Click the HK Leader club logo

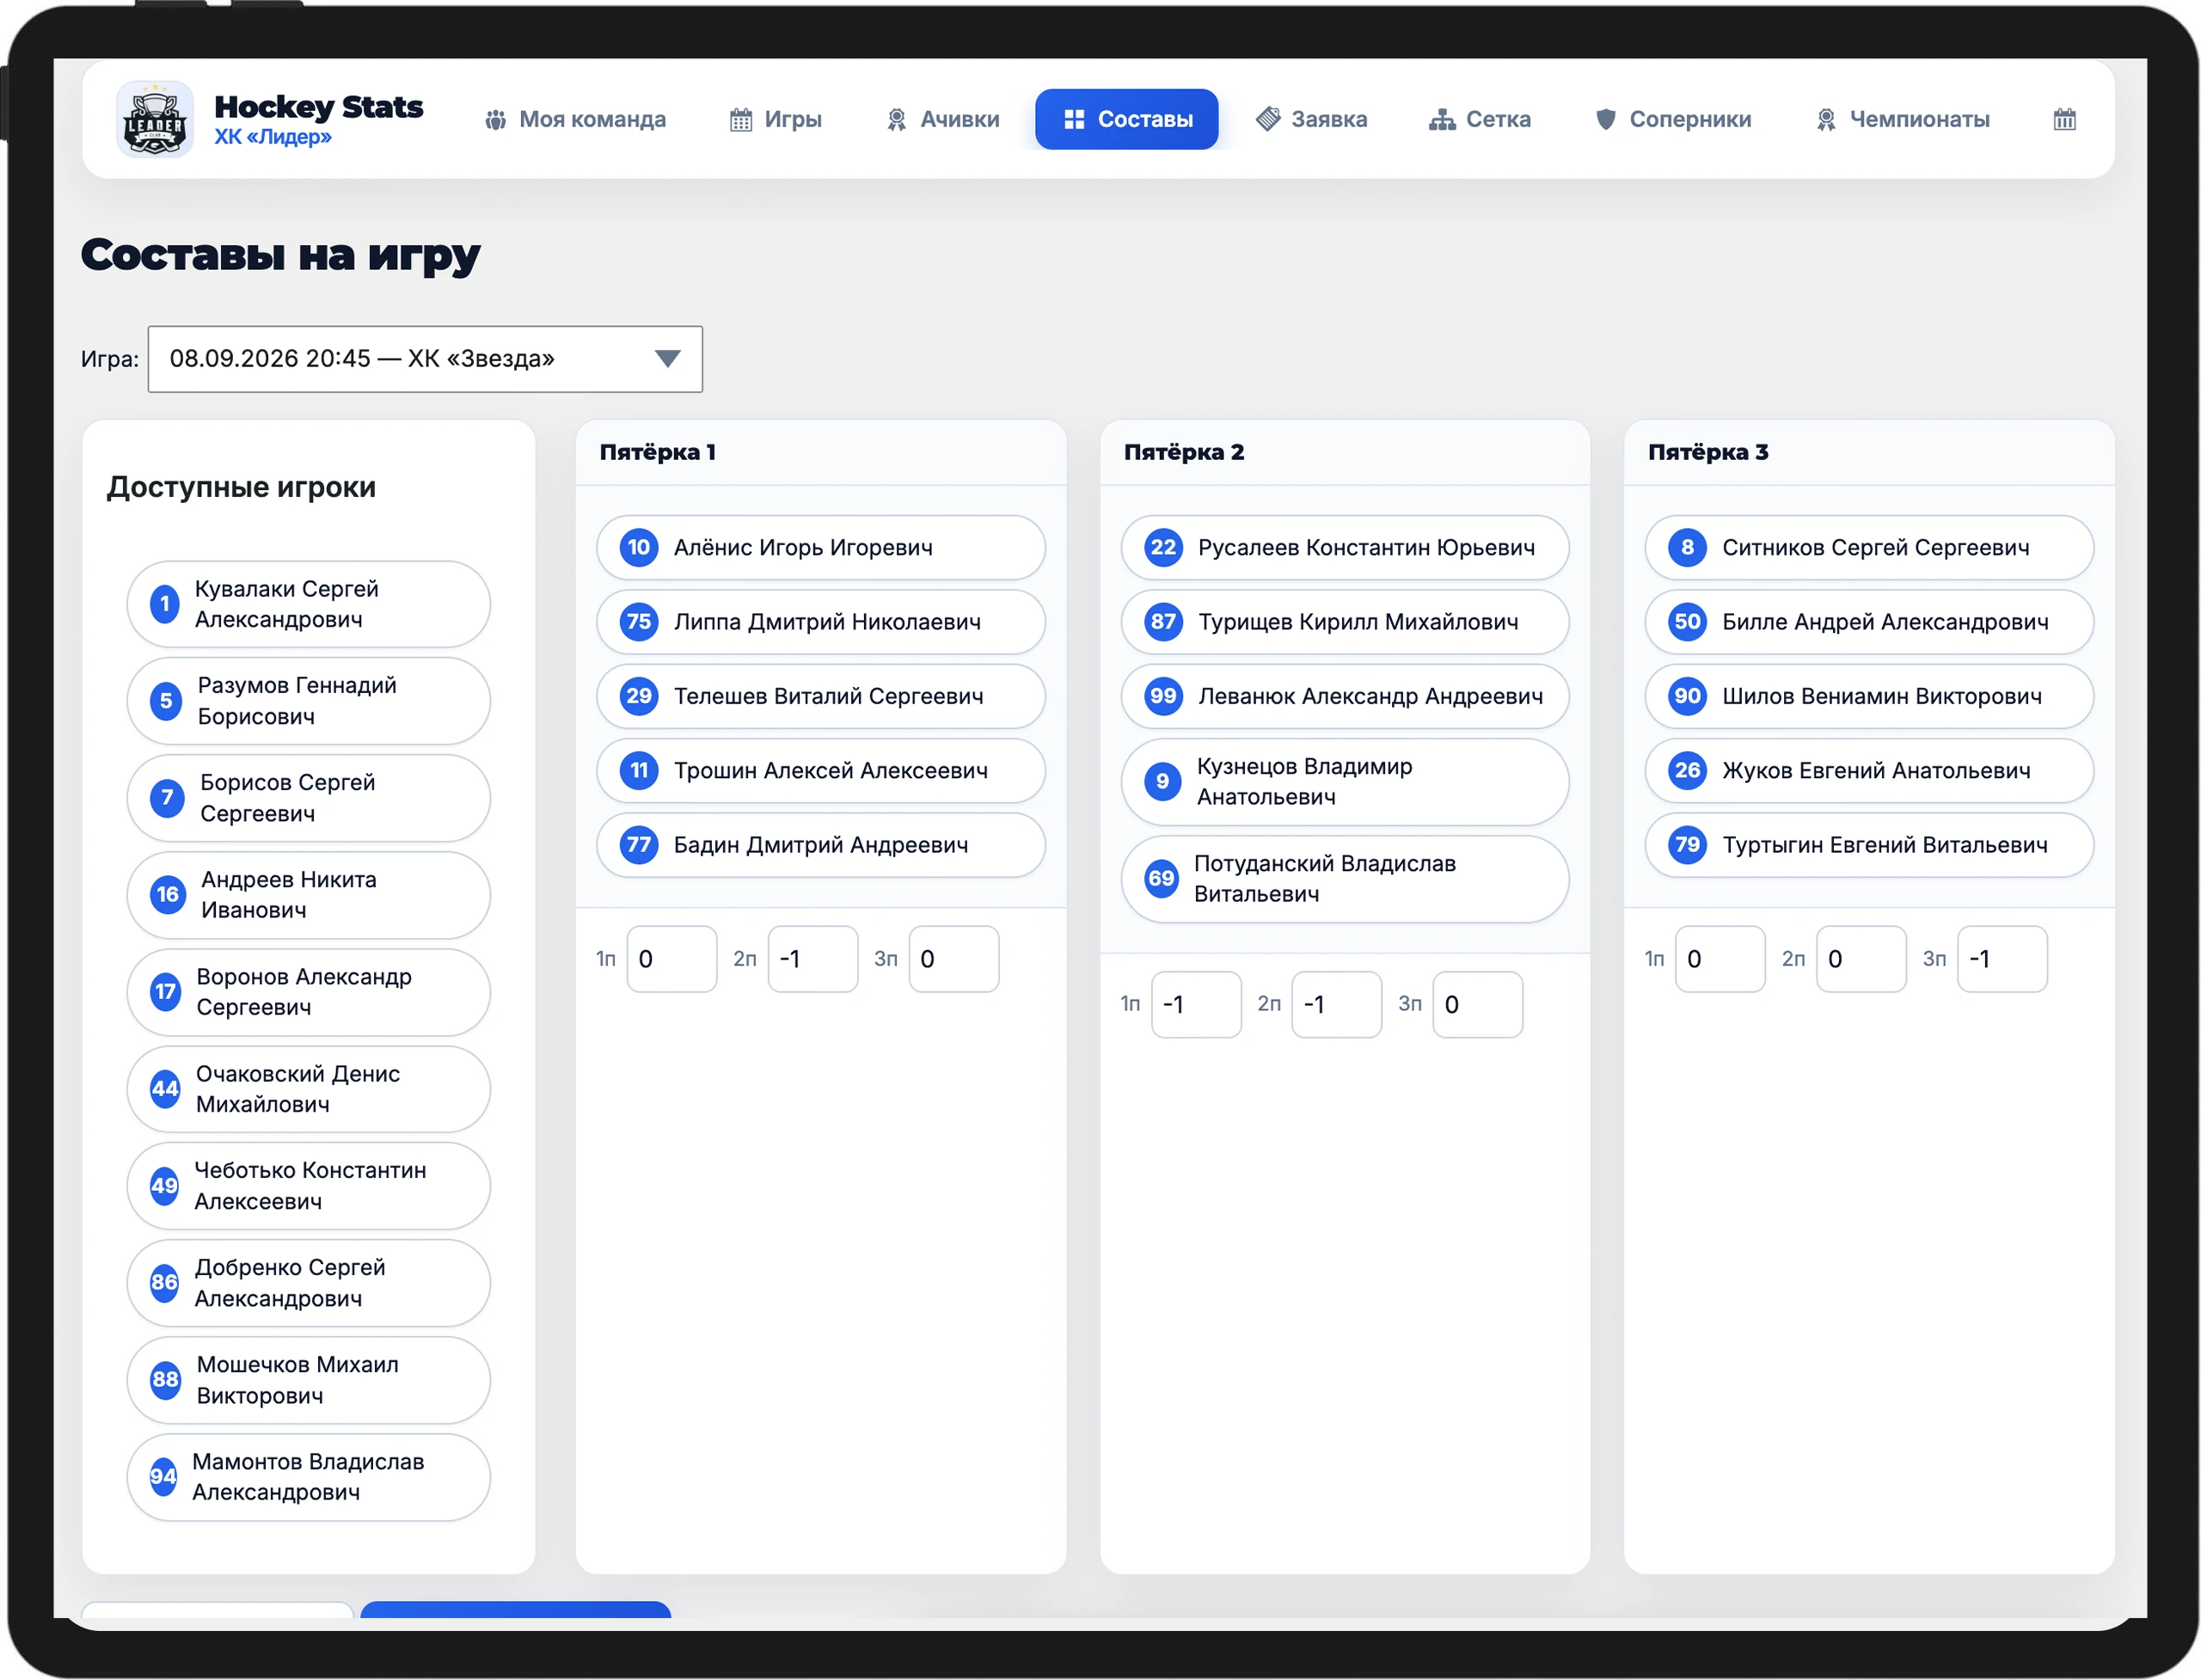pos(154,120)
